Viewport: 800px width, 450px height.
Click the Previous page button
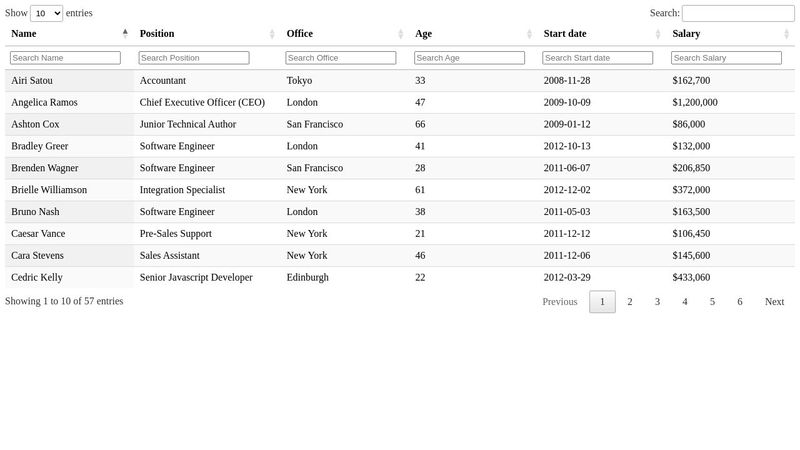(x=559, y=302)
